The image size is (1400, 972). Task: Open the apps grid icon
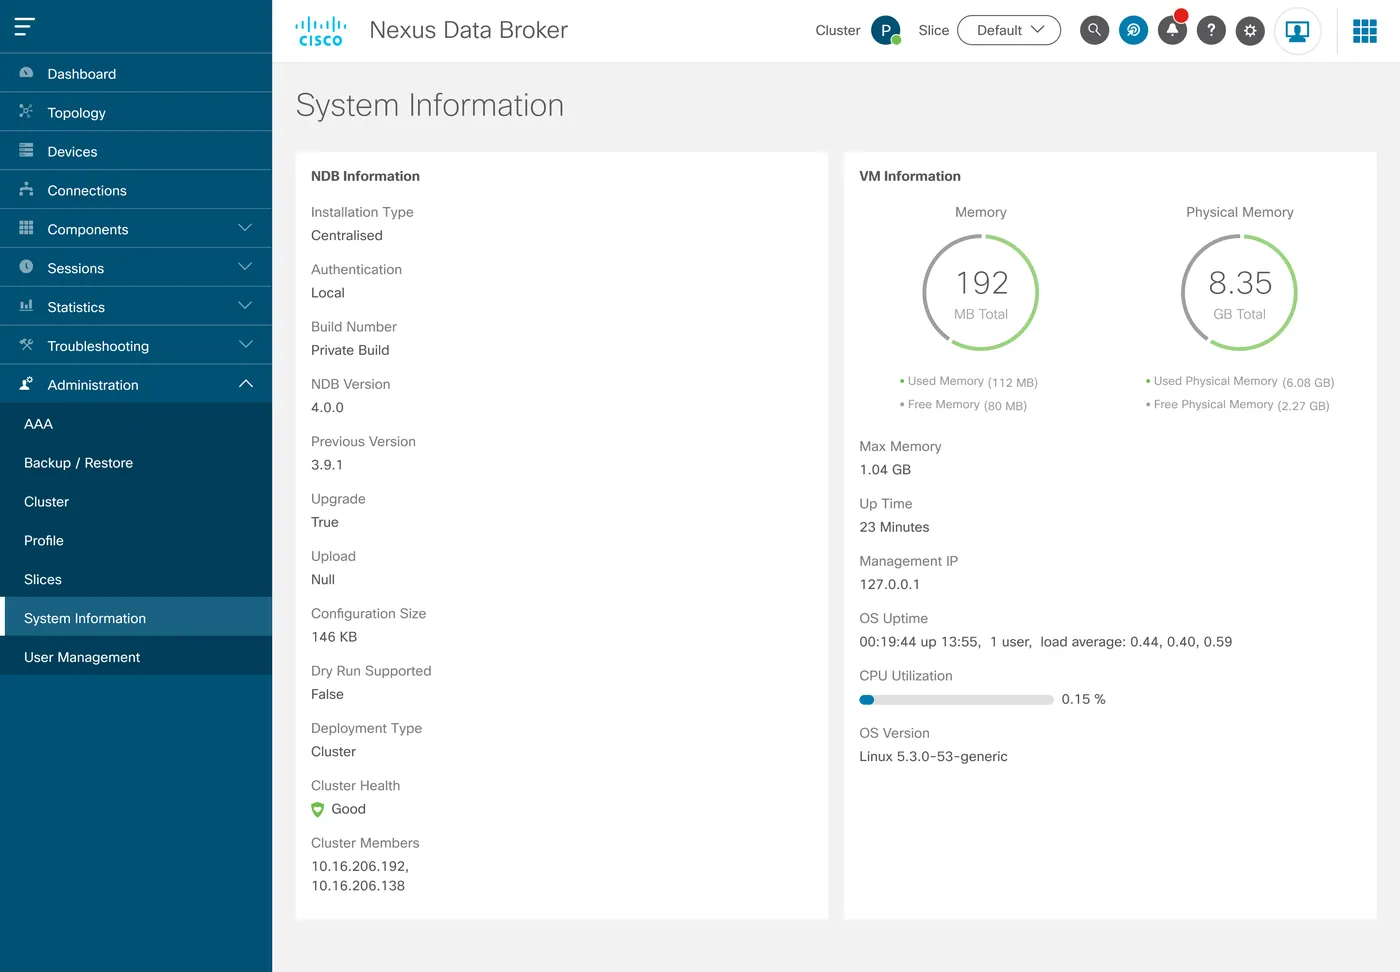[1365, 31]
